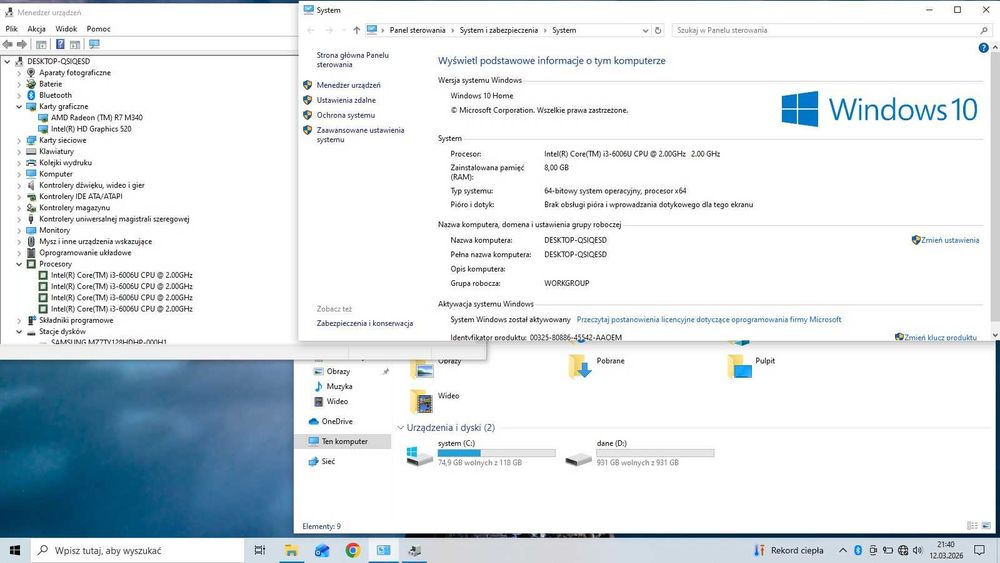This screenshot has height=563, width=1000.
Task: Expand the Monitory category
Action: (19, 230)
